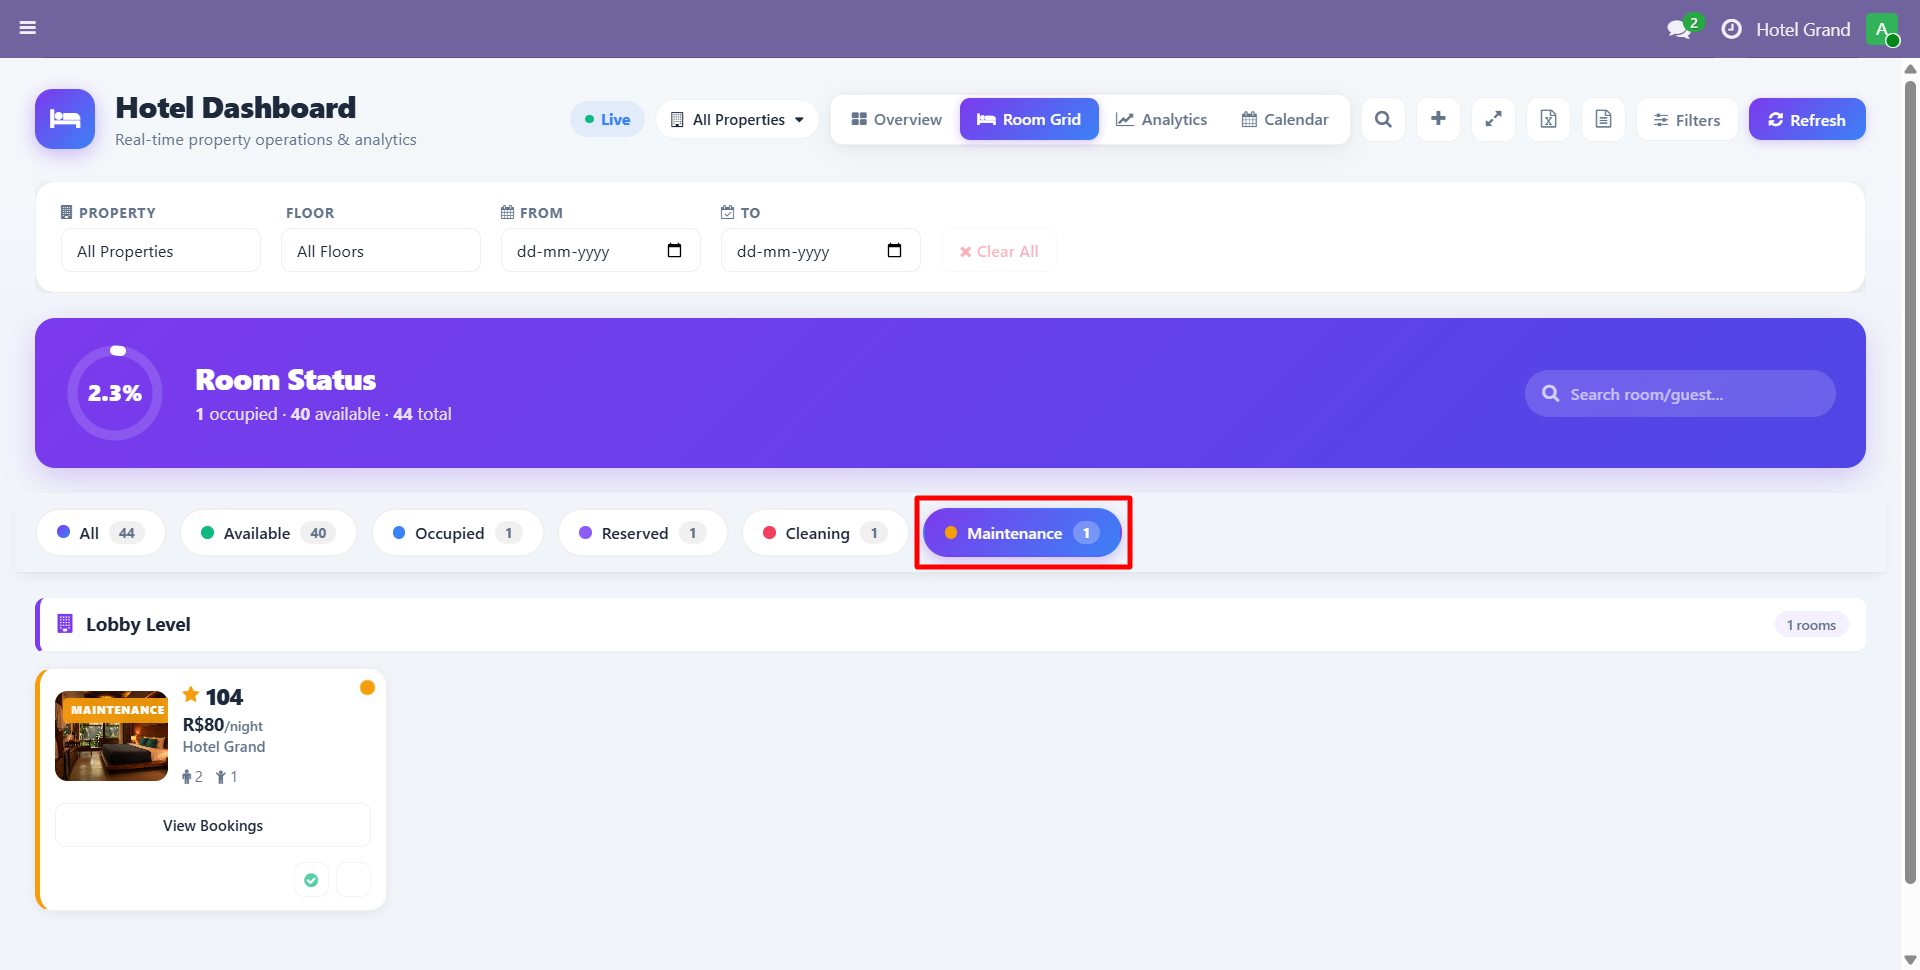Click green checkmark on room 104

click(x=311, y=880)
